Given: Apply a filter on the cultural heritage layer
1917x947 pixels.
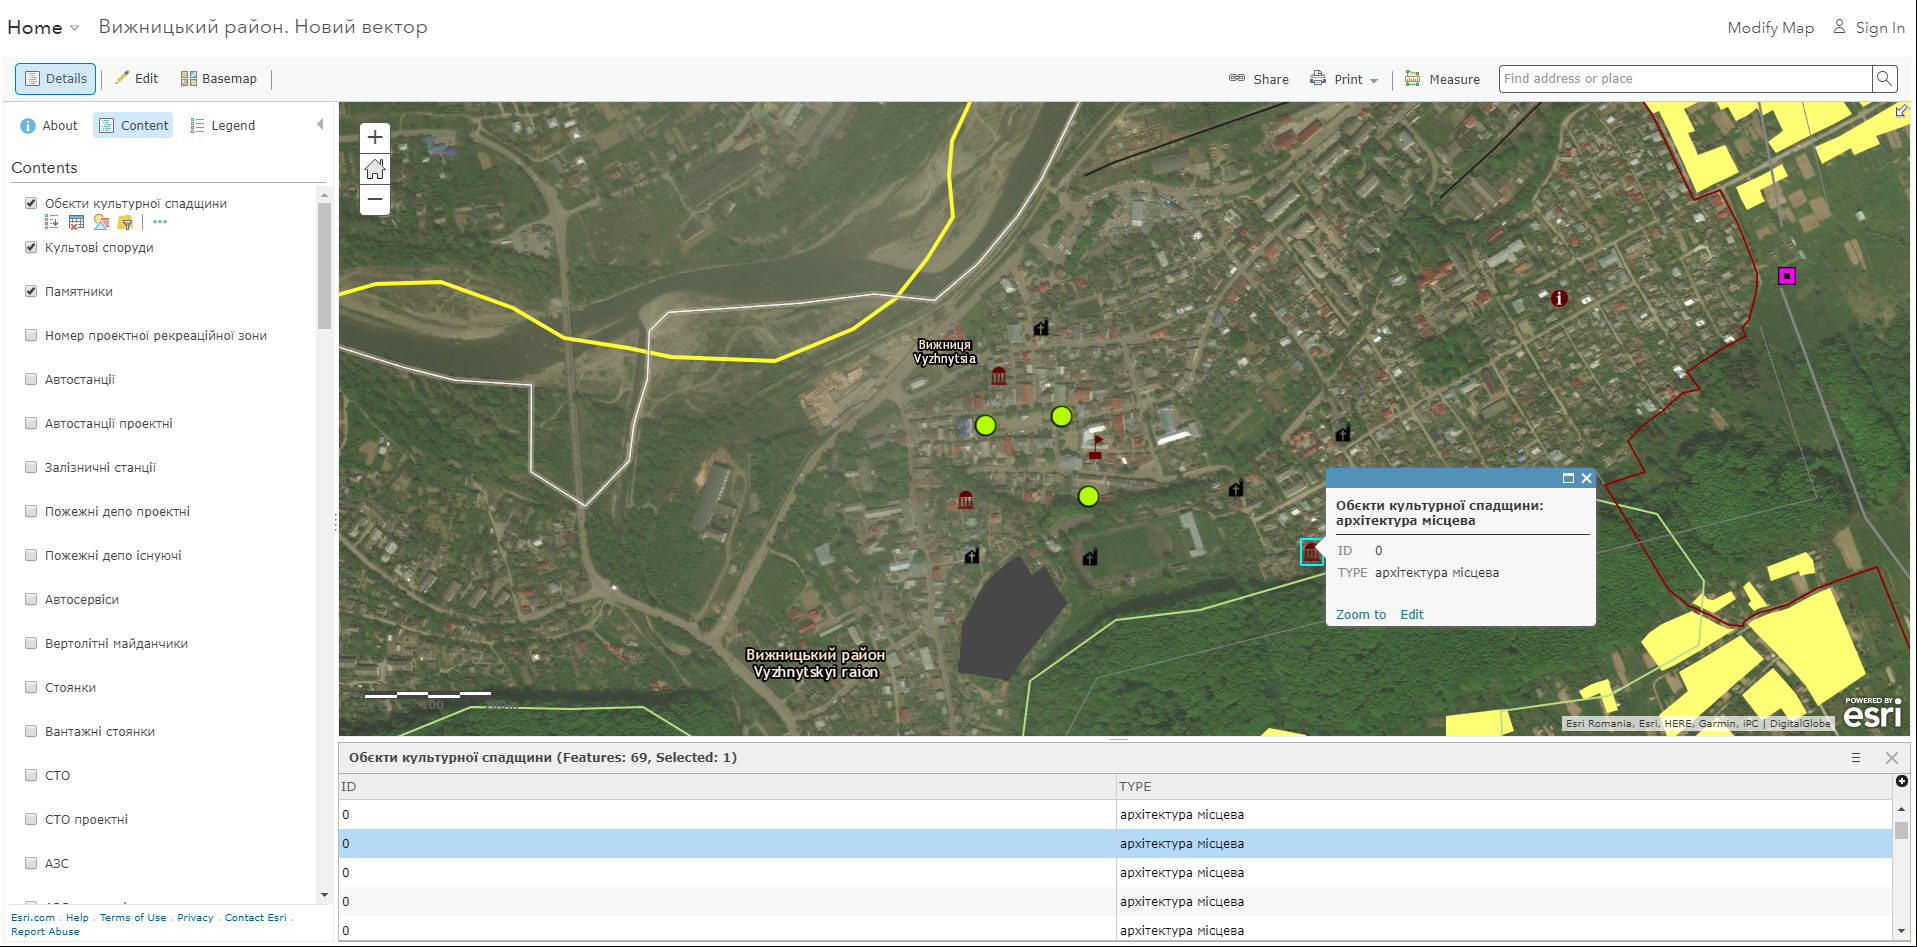Looking at the screenshot, I should [125, 222].
